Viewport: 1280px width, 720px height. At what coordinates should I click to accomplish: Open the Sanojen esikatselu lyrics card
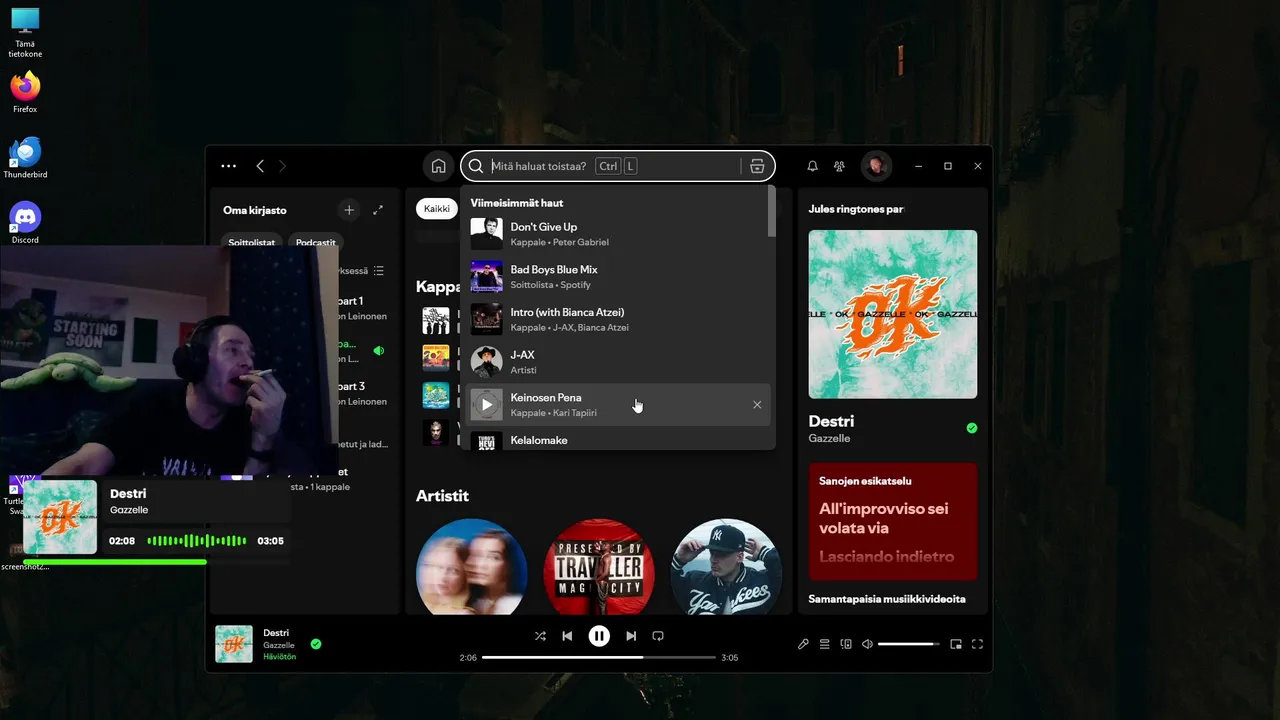click(x=893, y=521)
